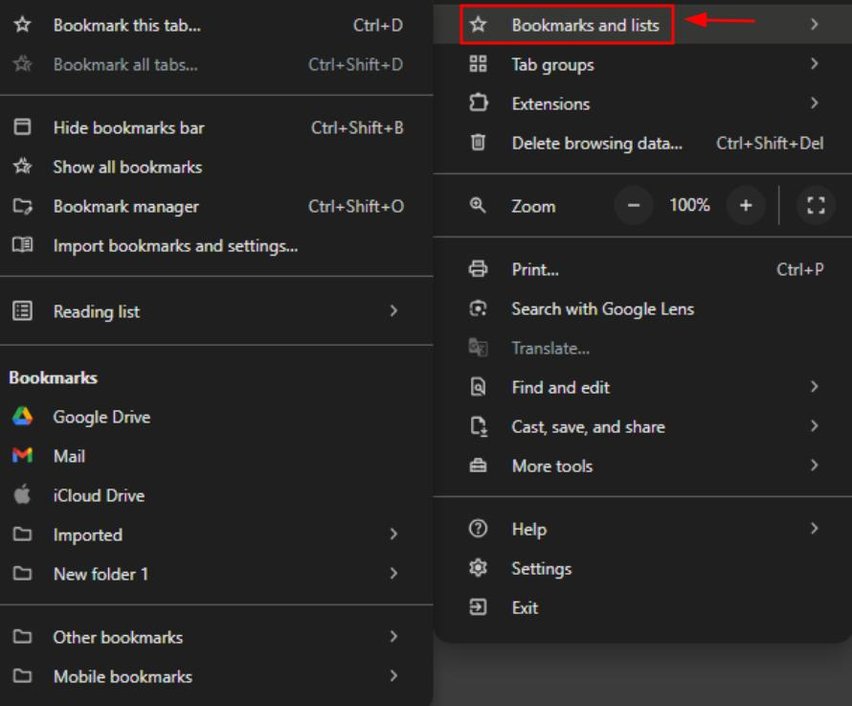Open the Mail bookmark
852x706 pixels.
216,456
